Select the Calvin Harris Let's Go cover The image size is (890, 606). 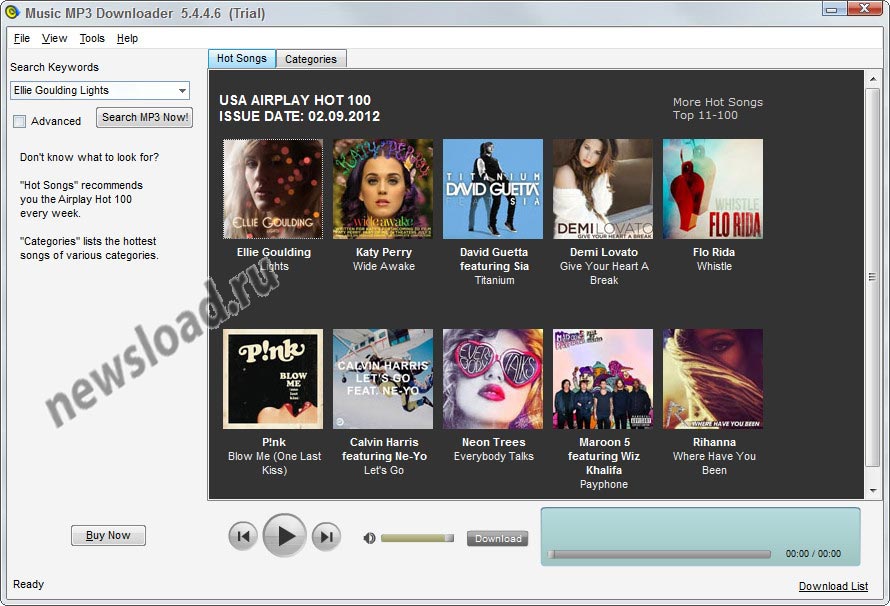383,379
